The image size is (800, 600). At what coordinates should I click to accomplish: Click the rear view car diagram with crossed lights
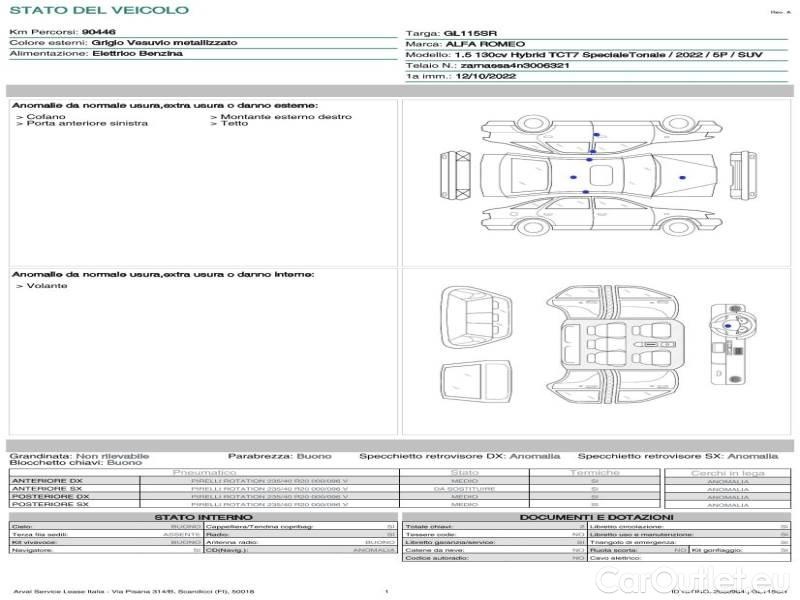coord(457,177)
